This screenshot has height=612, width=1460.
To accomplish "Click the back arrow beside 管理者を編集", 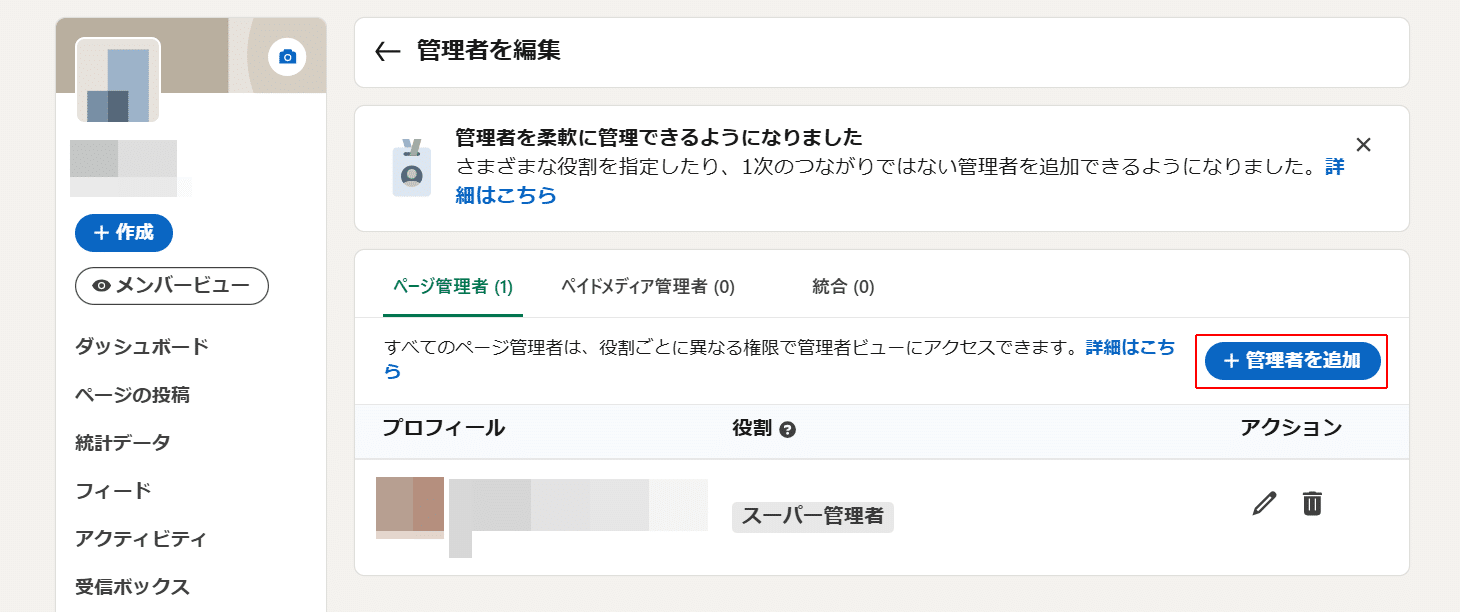I will point(387,52).
